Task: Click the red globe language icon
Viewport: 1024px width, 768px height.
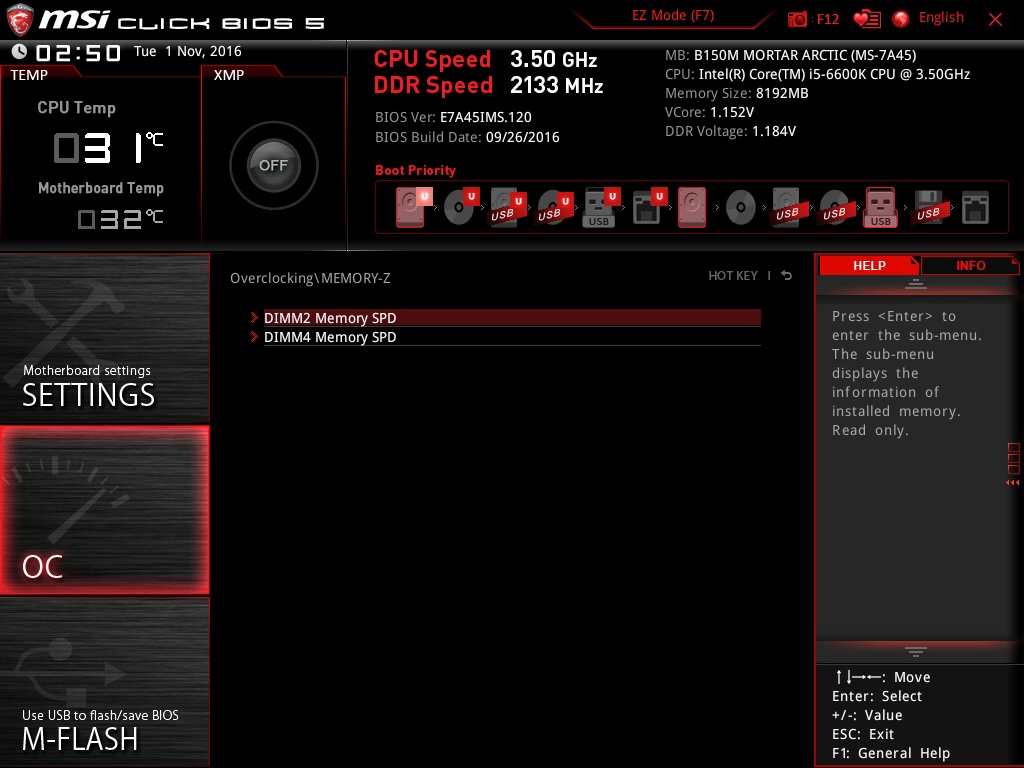Action: 901,19
